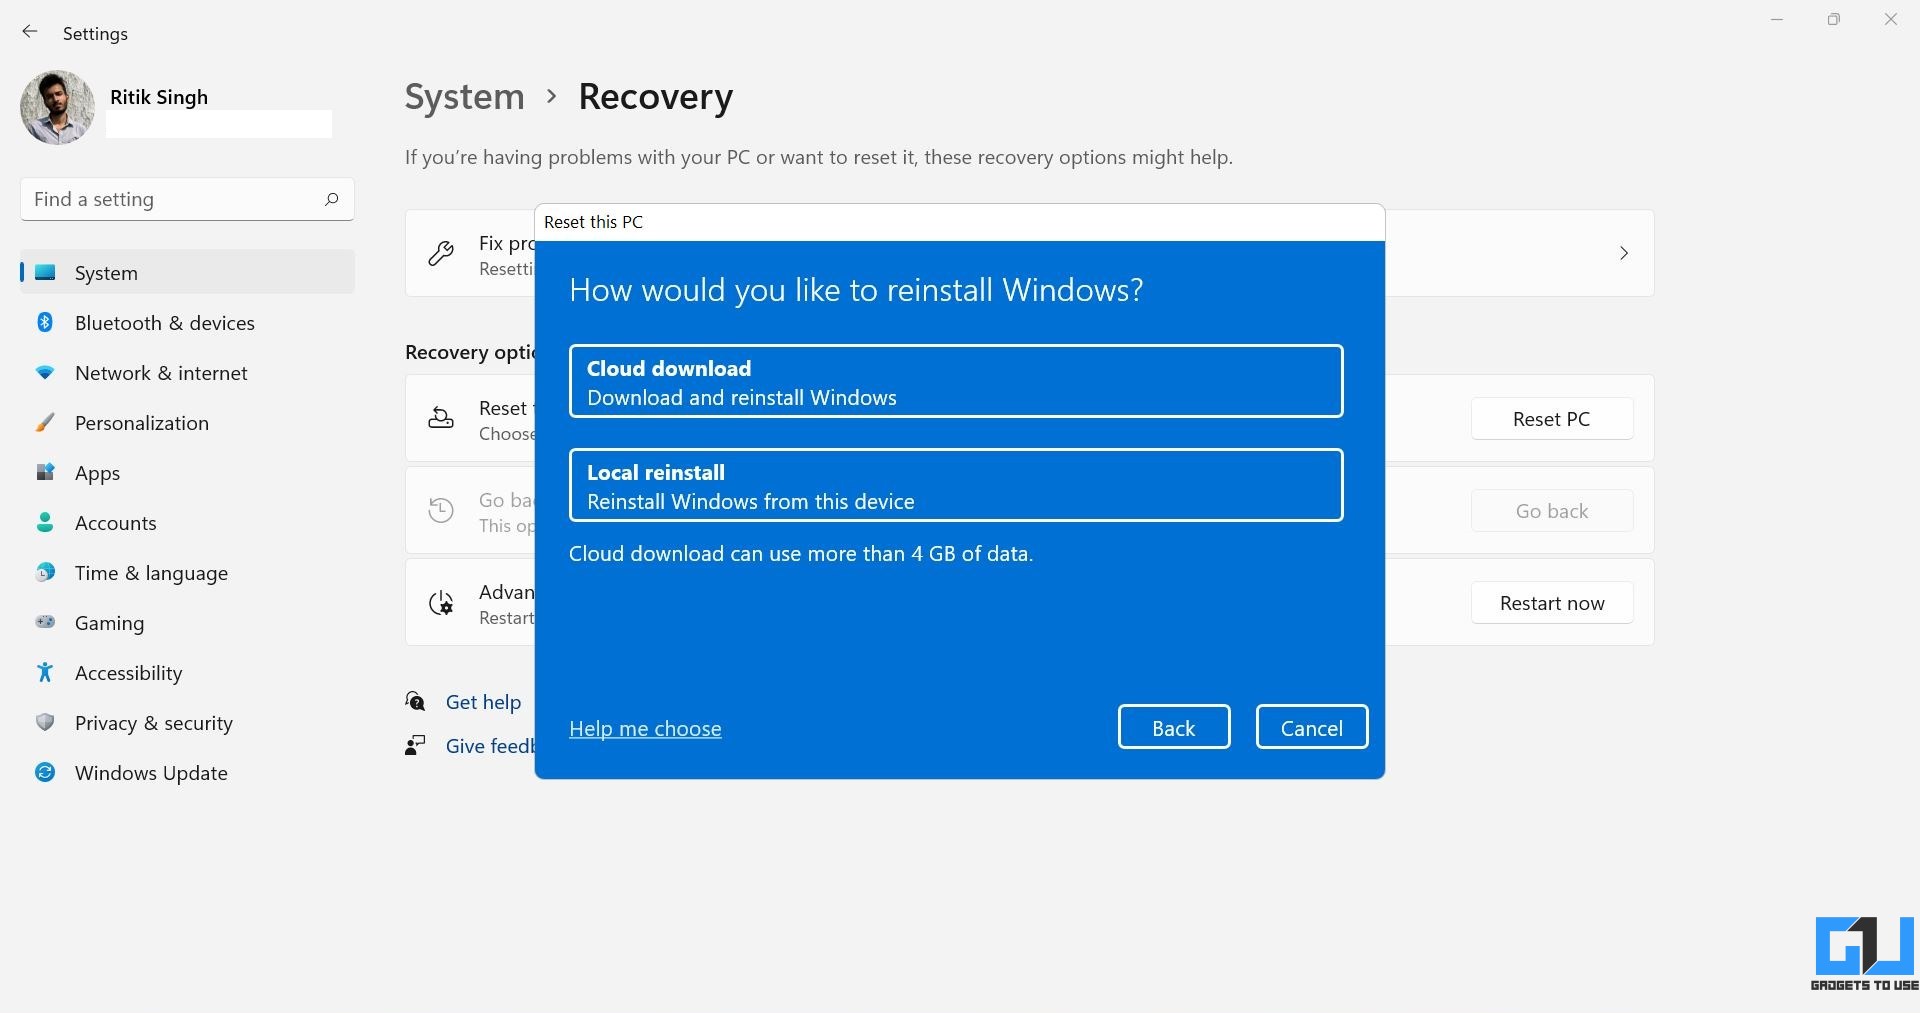The image size is (1920, 1013).
Task: Click Ritik Singh profile picture
Action: coord(57,107)
